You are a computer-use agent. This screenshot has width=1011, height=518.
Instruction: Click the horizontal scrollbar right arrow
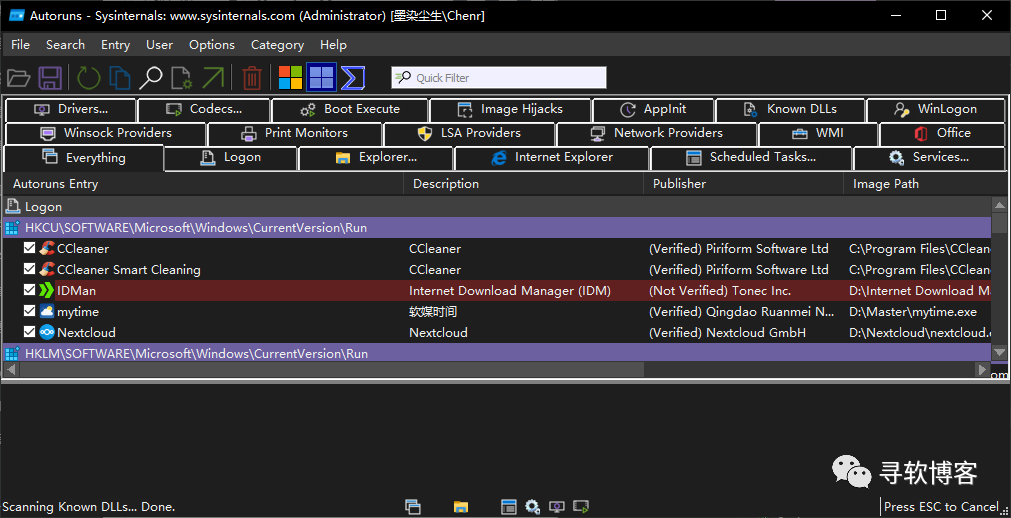point(983,370)
